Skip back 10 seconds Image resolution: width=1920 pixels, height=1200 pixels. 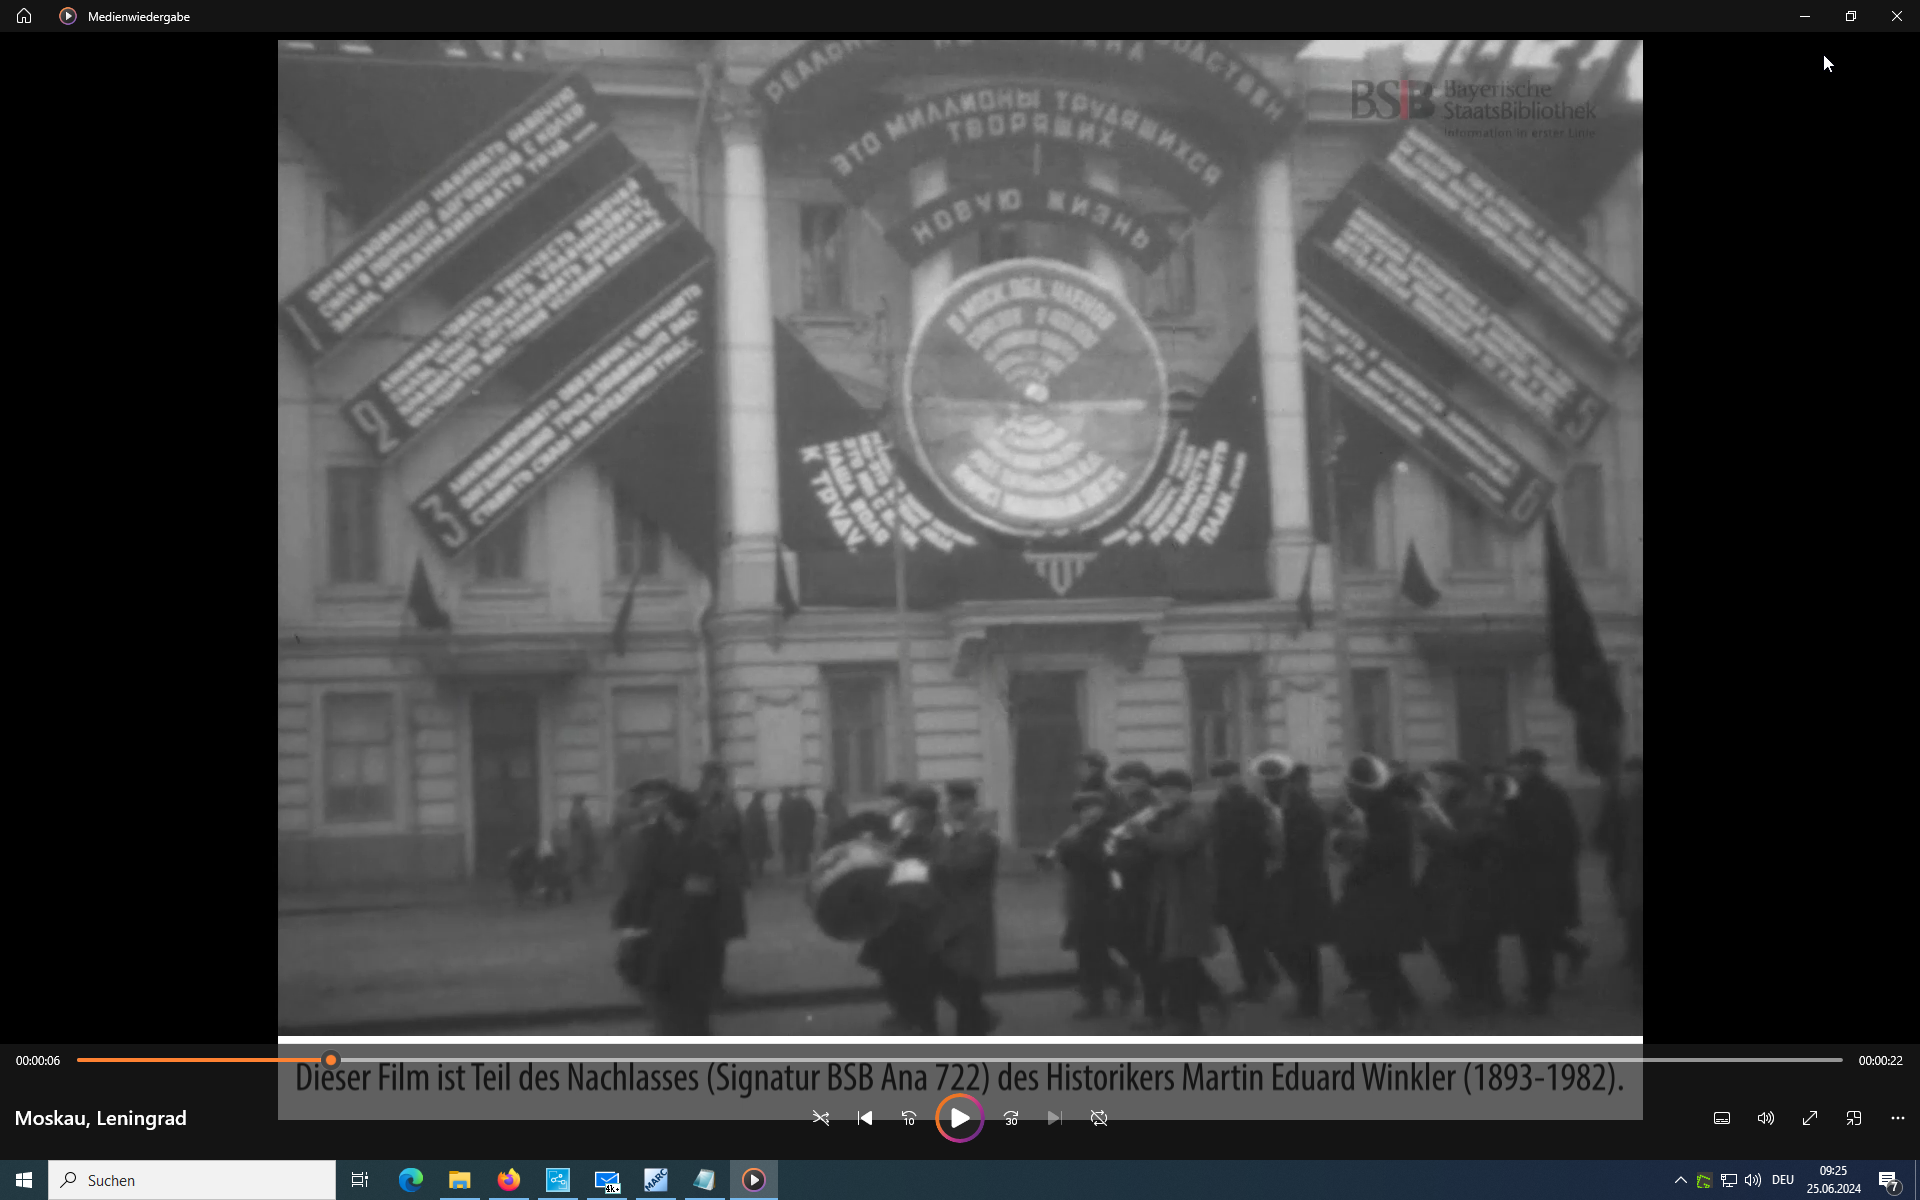click(909, 1118)
